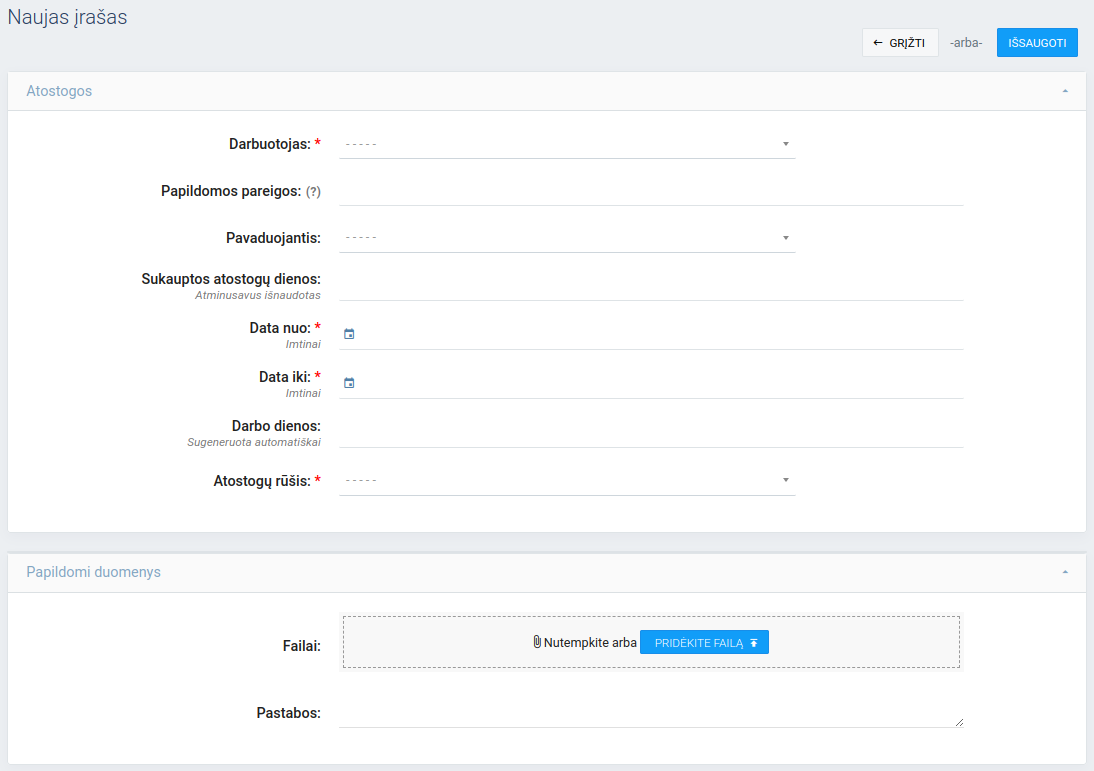Click the Pridėkite failą upload button

[704, 643]
